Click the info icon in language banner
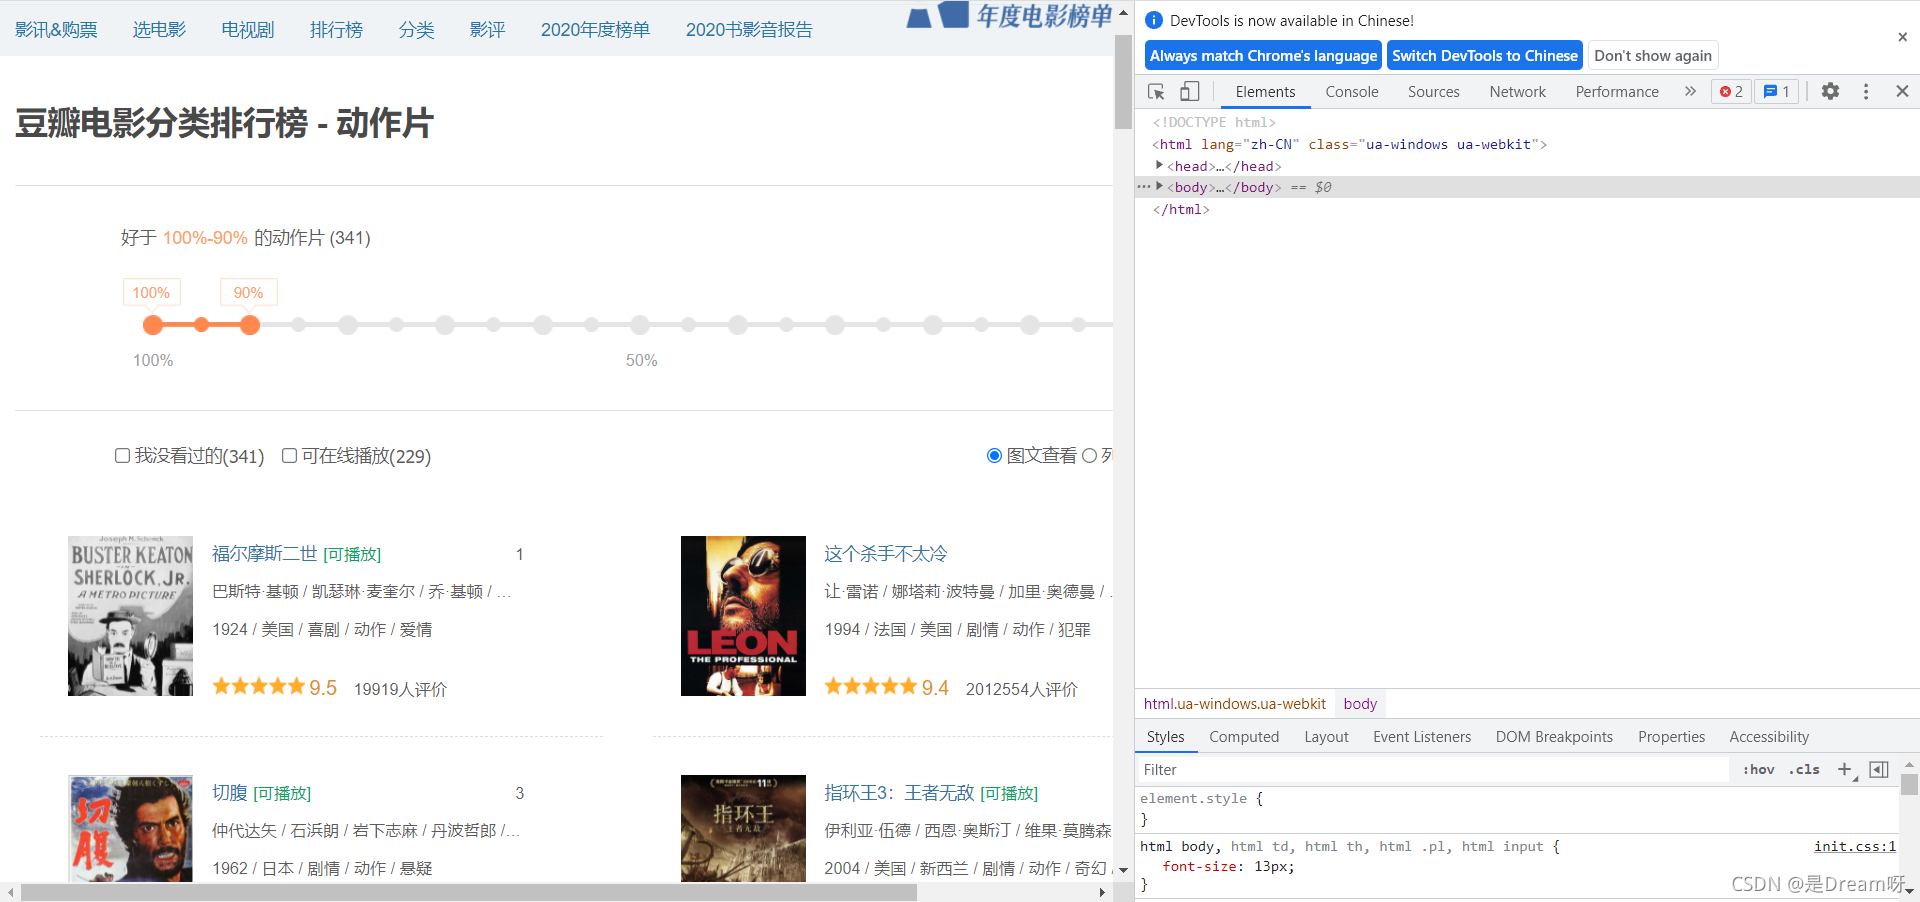1920x902 pixels. pos(1154,20)
